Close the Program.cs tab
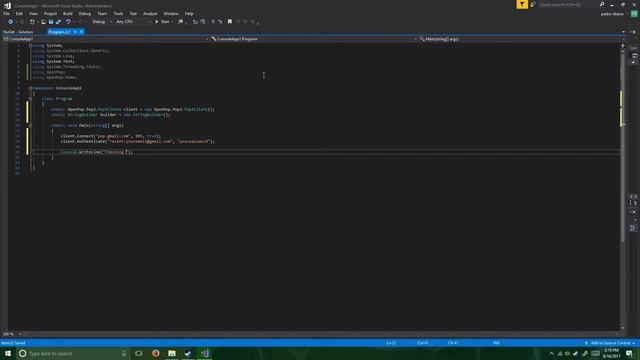Image resolution: width=640 pixels, height=360 pixels. tap(81, 32)
